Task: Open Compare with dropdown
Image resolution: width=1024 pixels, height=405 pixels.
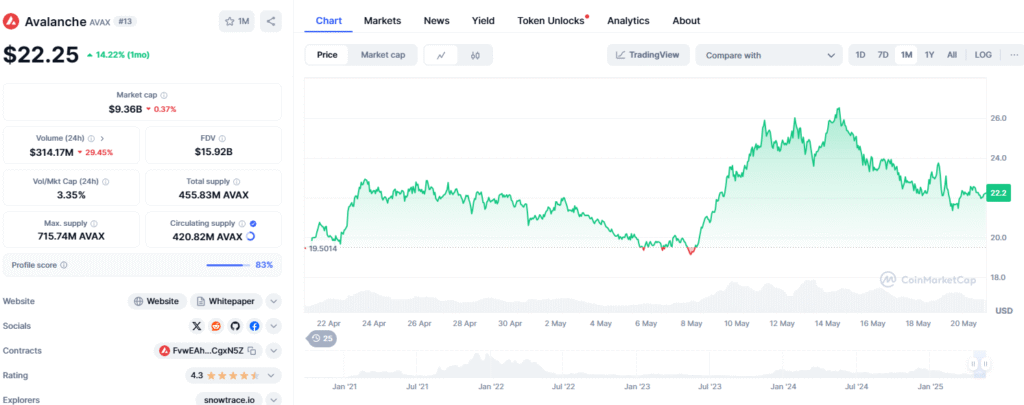Action: (769, 56)
